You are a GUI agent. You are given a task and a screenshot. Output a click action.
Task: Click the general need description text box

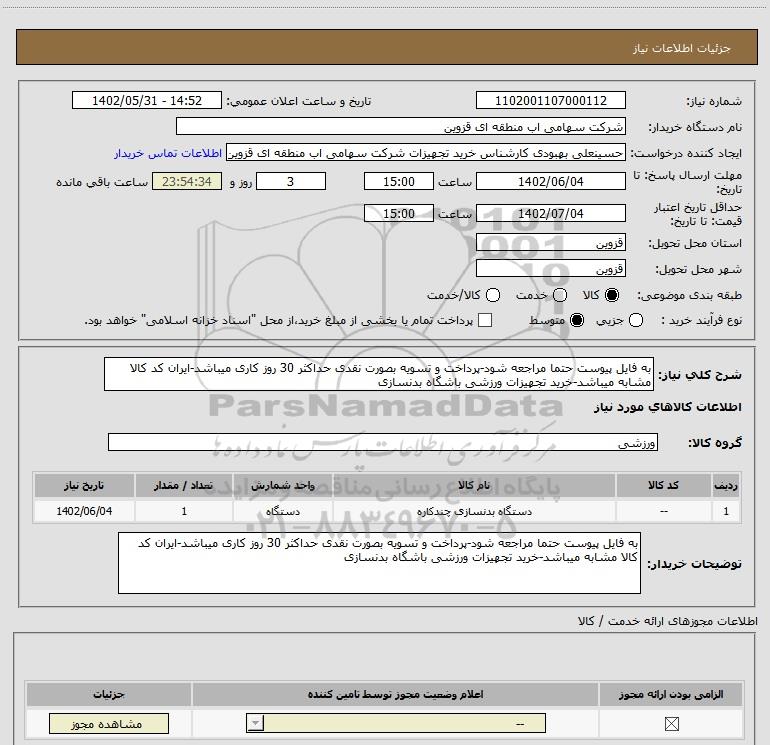(x=379, y=374)
